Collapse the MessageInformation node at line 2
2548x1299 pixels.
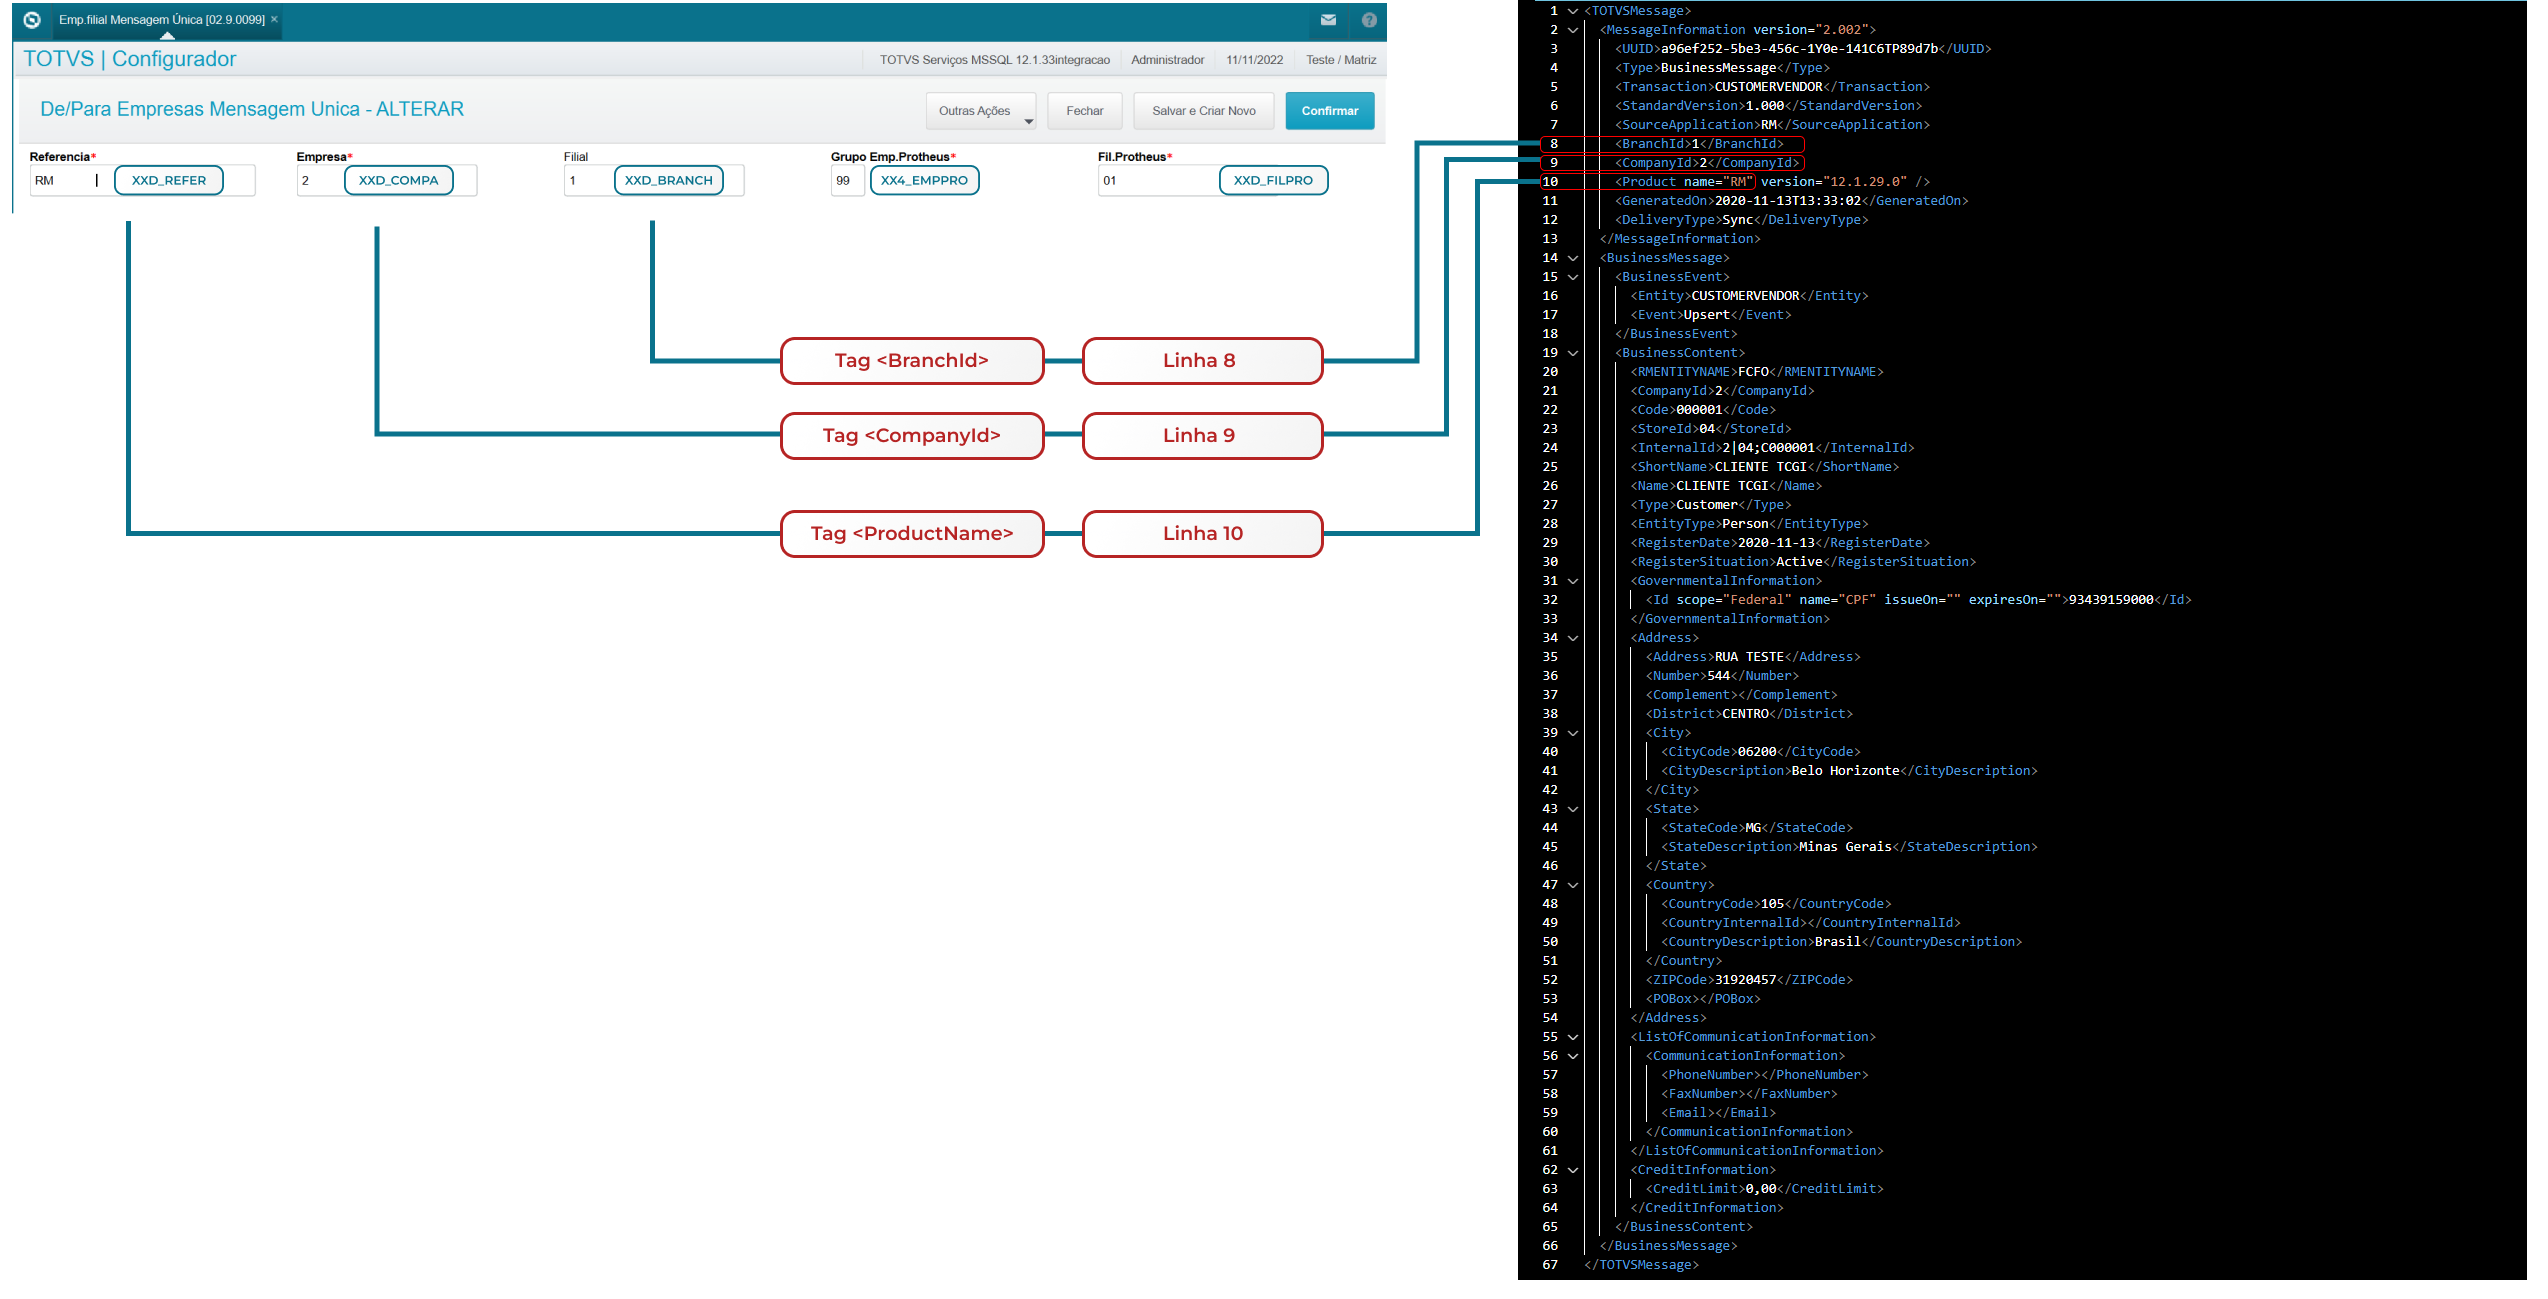pos(1573,30)
